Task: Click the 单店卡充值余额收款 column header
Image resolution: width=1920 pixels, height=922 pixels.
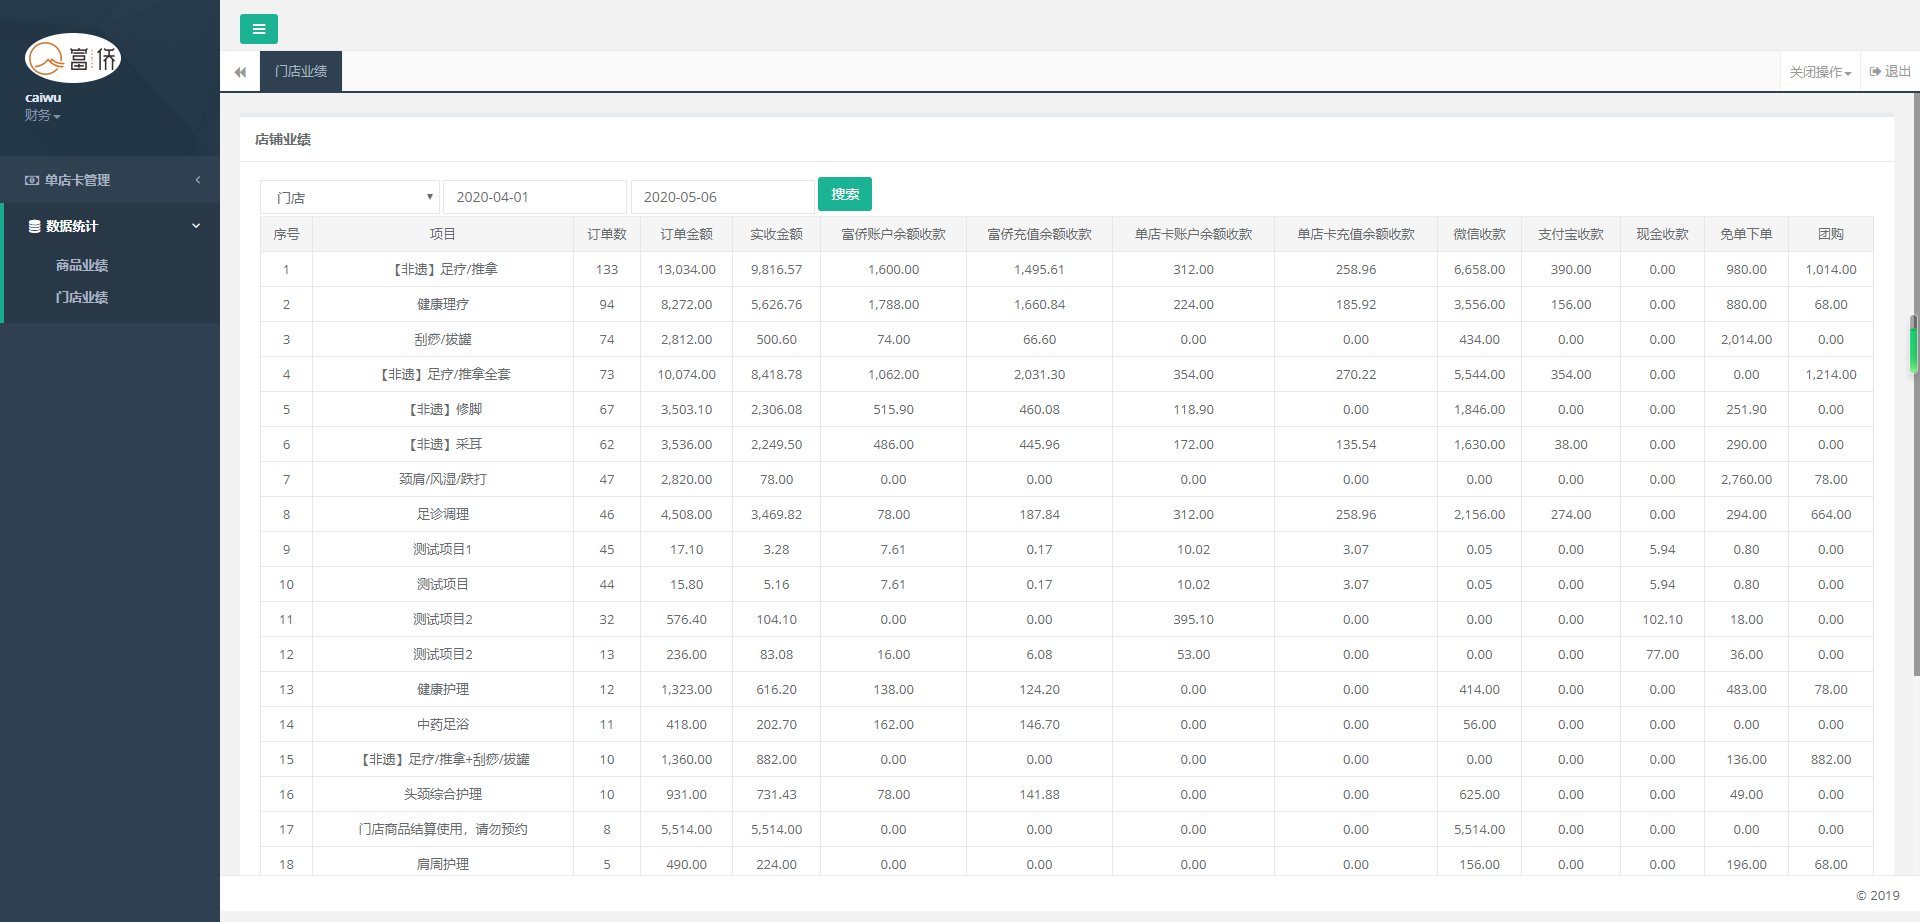Action: pyautogui.click(x=1356, y=234)
